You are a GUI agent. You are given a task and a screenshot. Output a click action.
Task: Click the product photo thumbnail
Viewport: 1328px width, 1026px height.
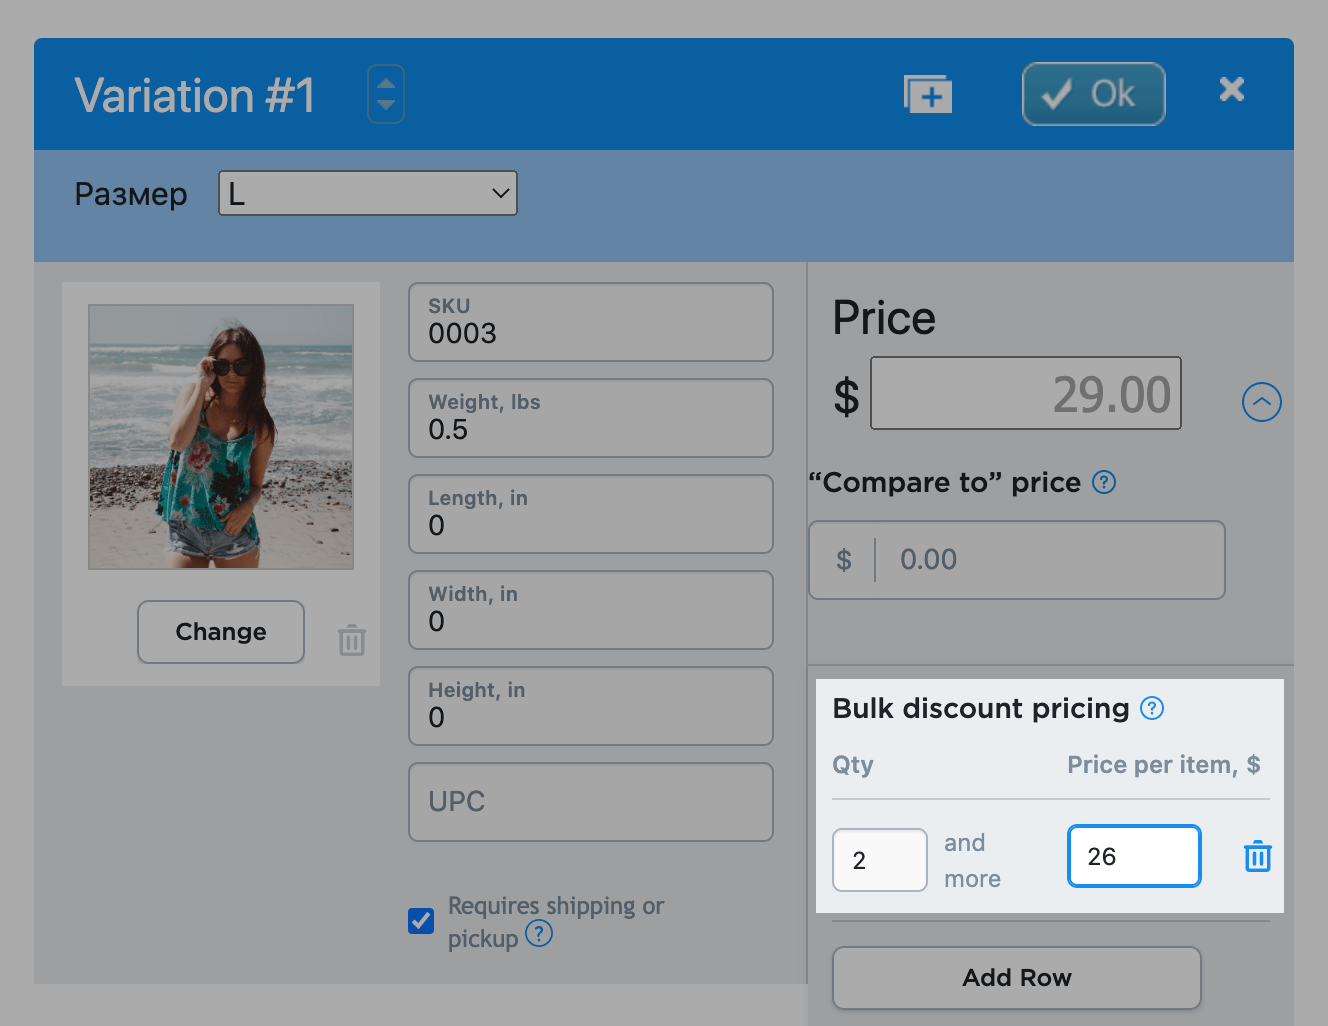[220, 436]
